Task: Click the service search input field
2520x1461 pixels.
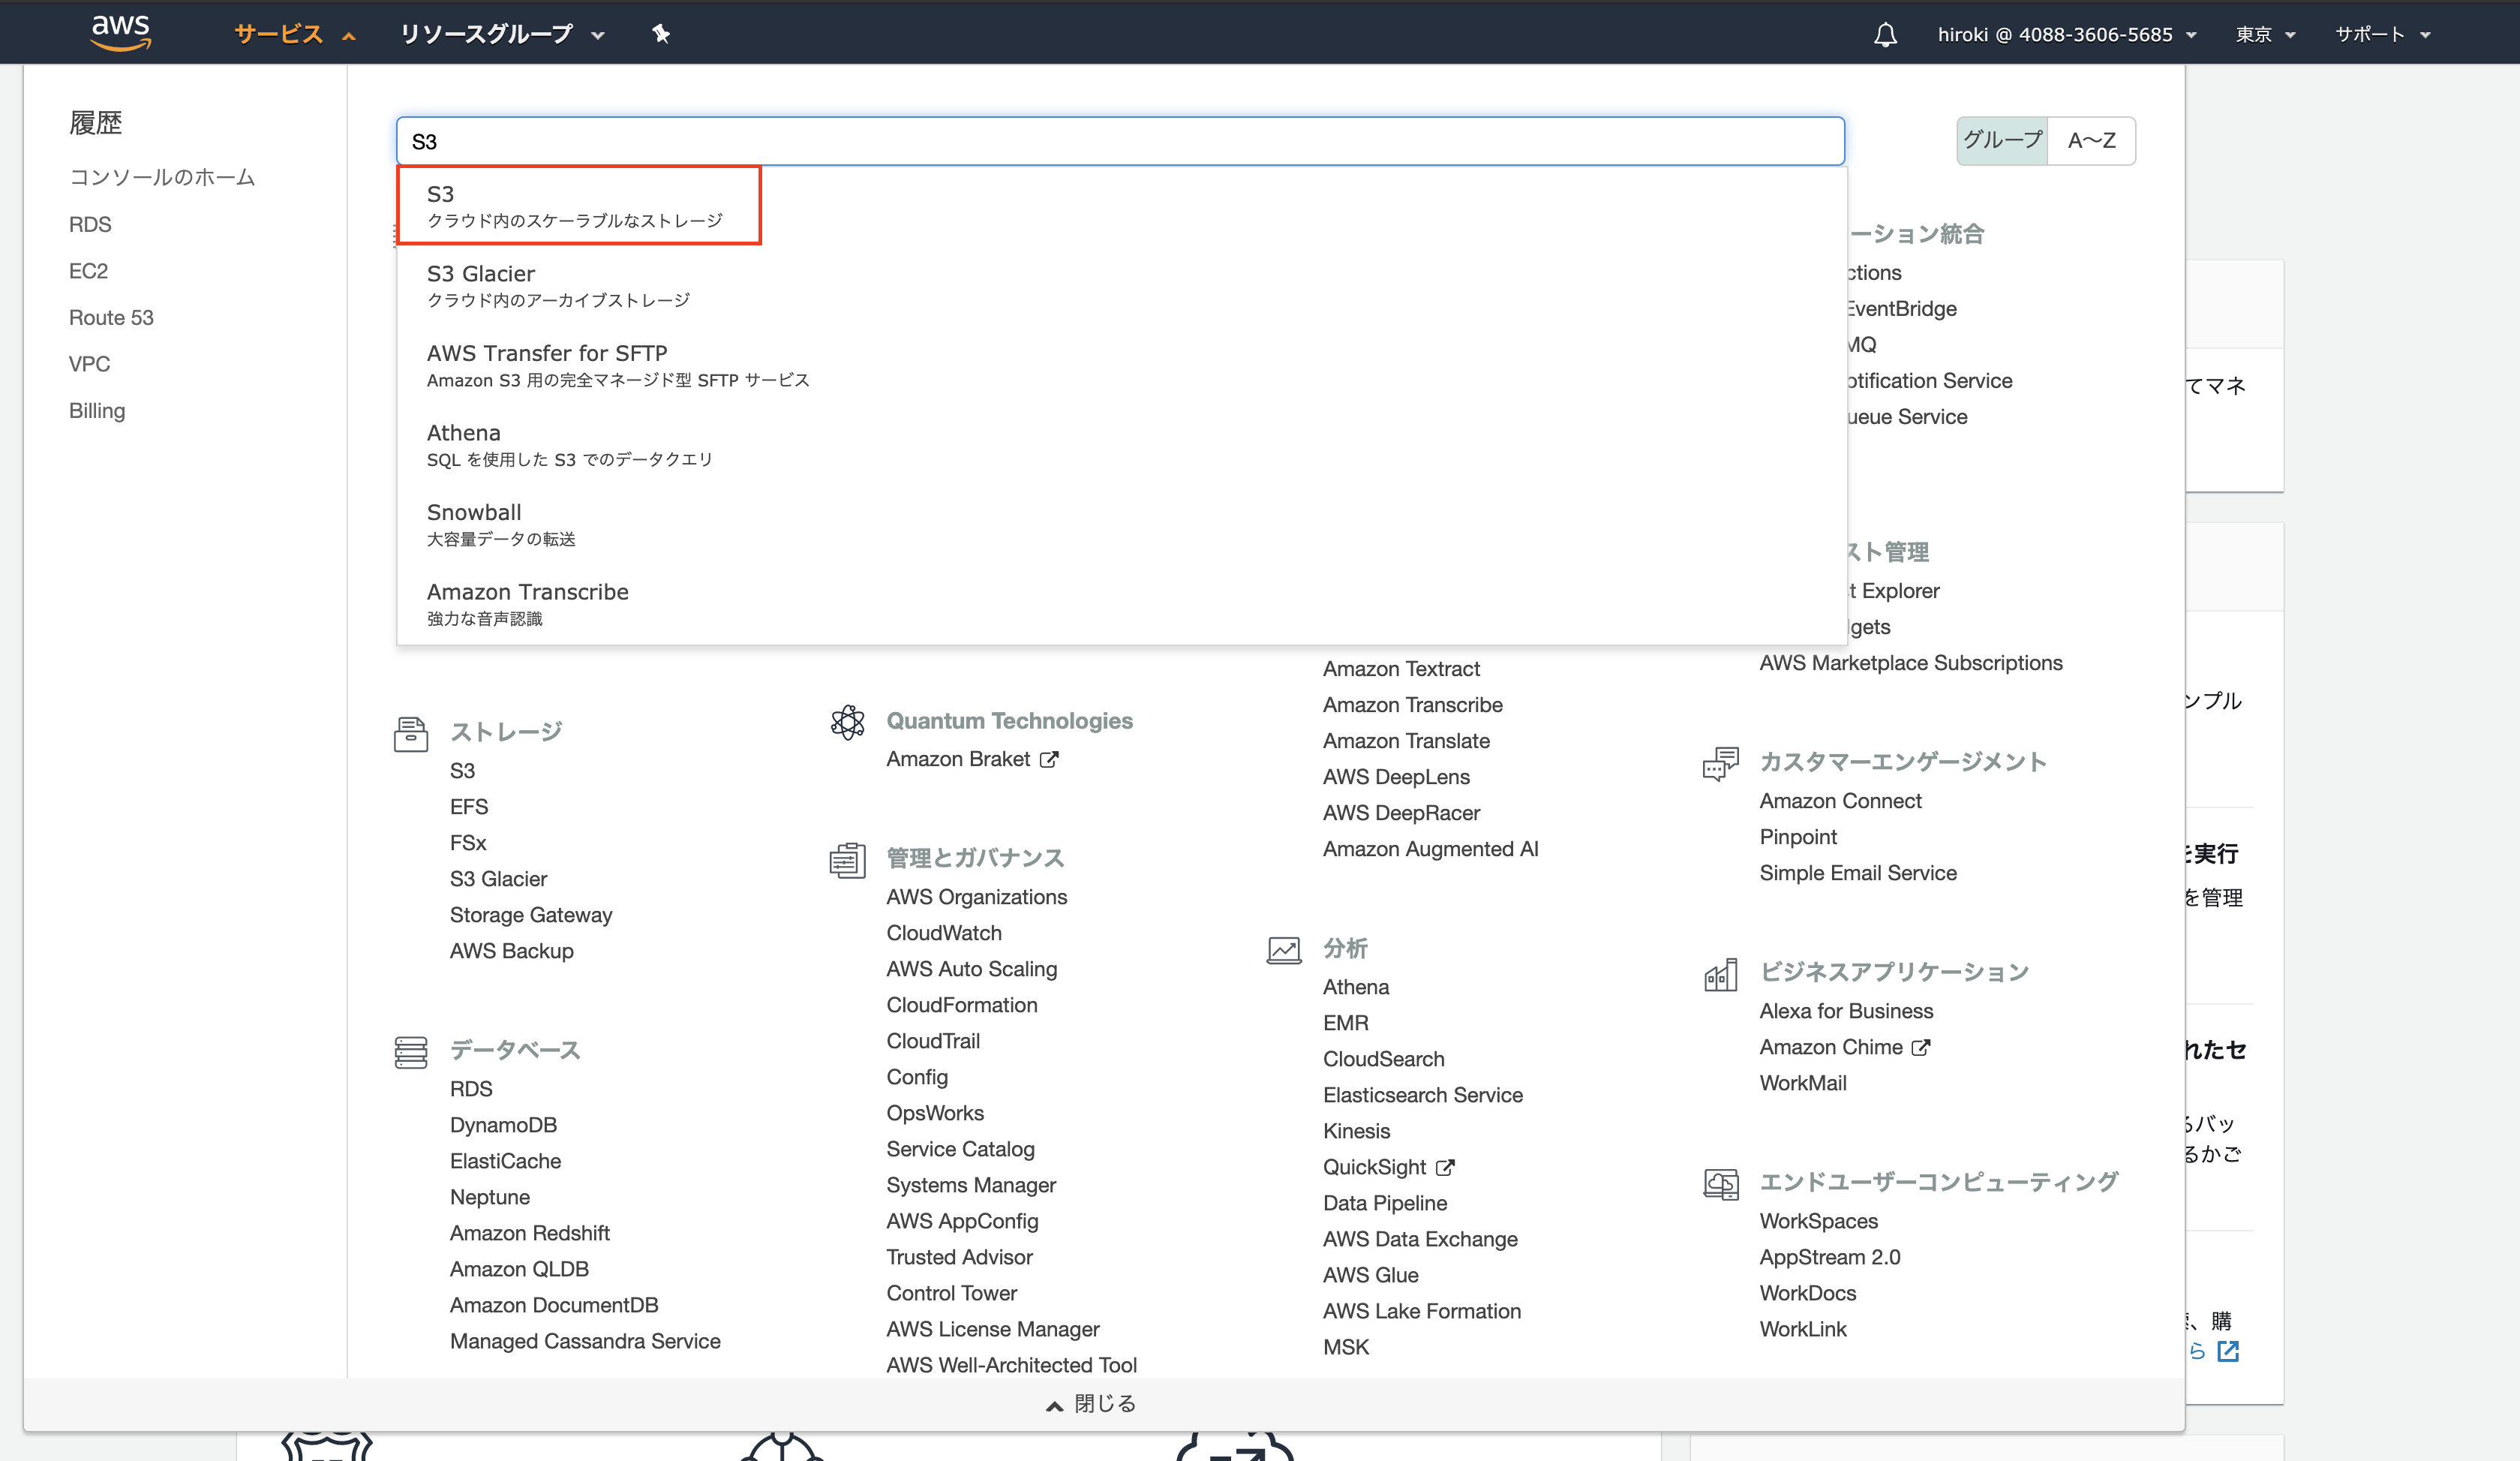Action: [x=1120, y=141]
